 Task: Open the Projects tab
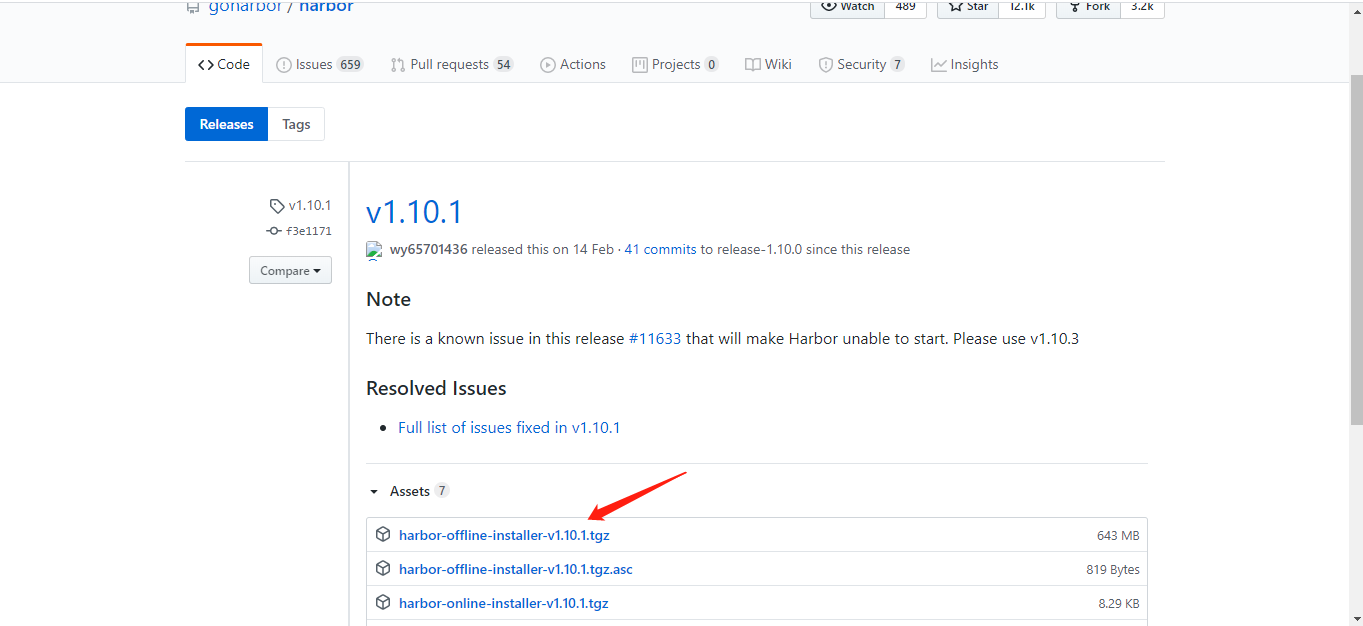tap(675, 64)
